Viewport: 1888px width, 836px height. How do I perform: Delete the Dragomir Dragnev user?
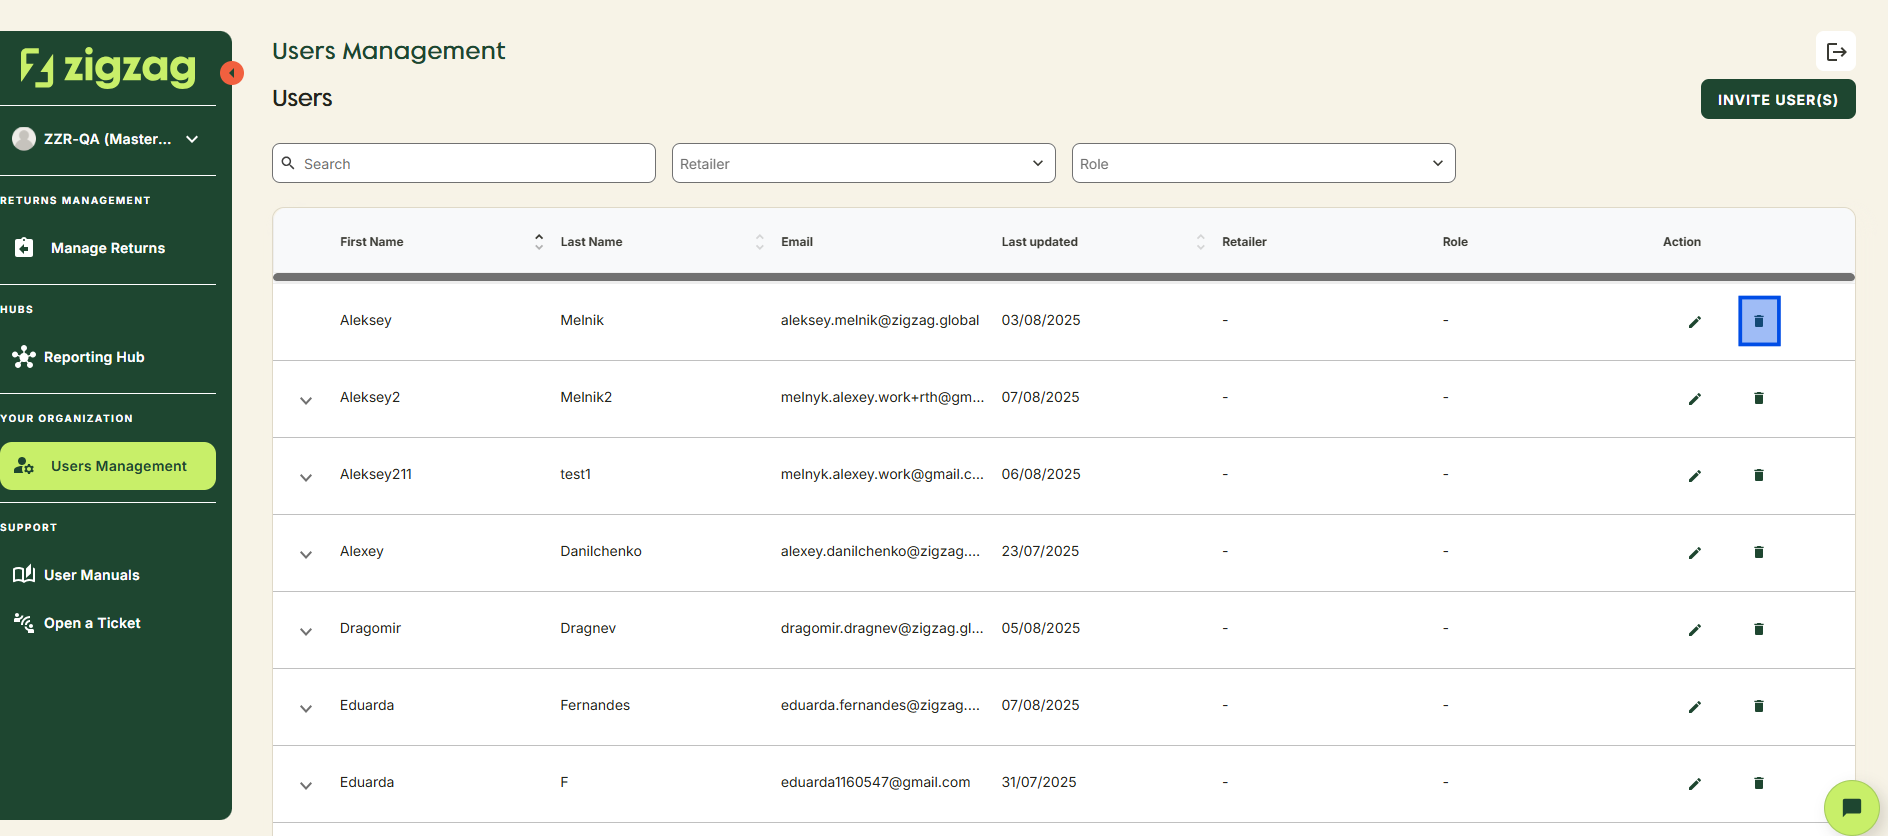tap(1758, 629)
